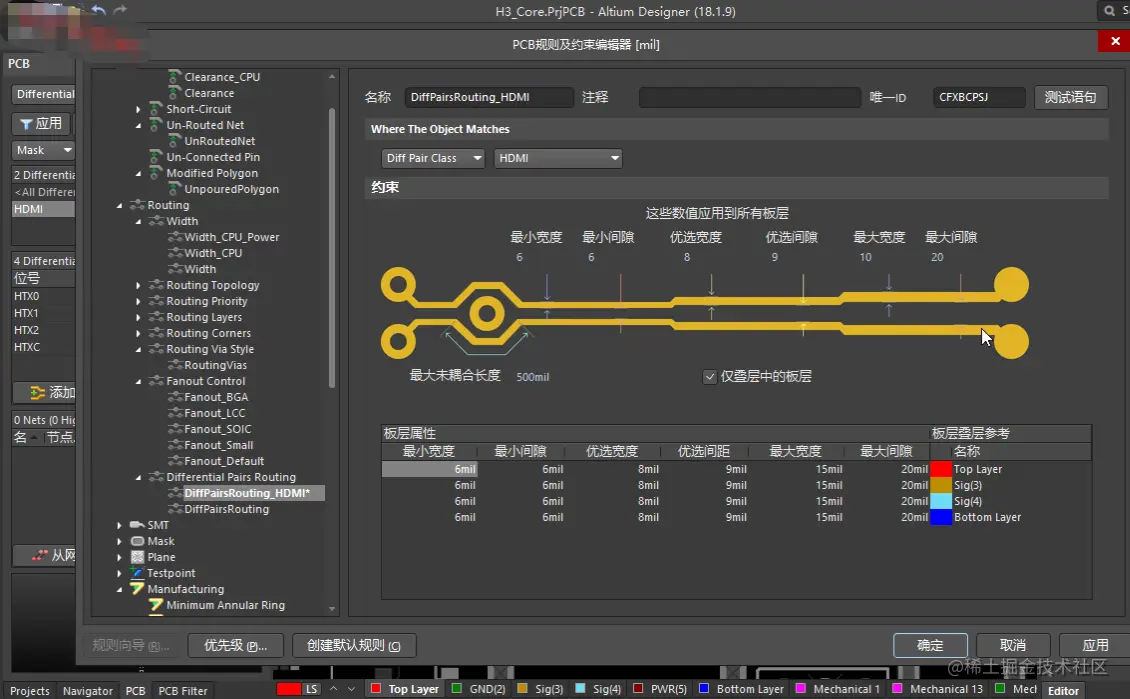Screen dimensions: 1130x699
Task: Open the Diff Pair Class dropdown
Action: (432, 158)
